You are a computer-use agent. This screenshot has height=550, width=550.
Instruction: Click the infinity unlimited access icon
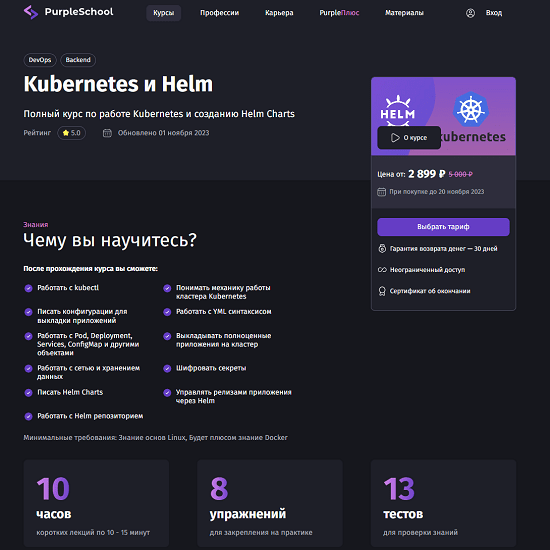[382, 270]
